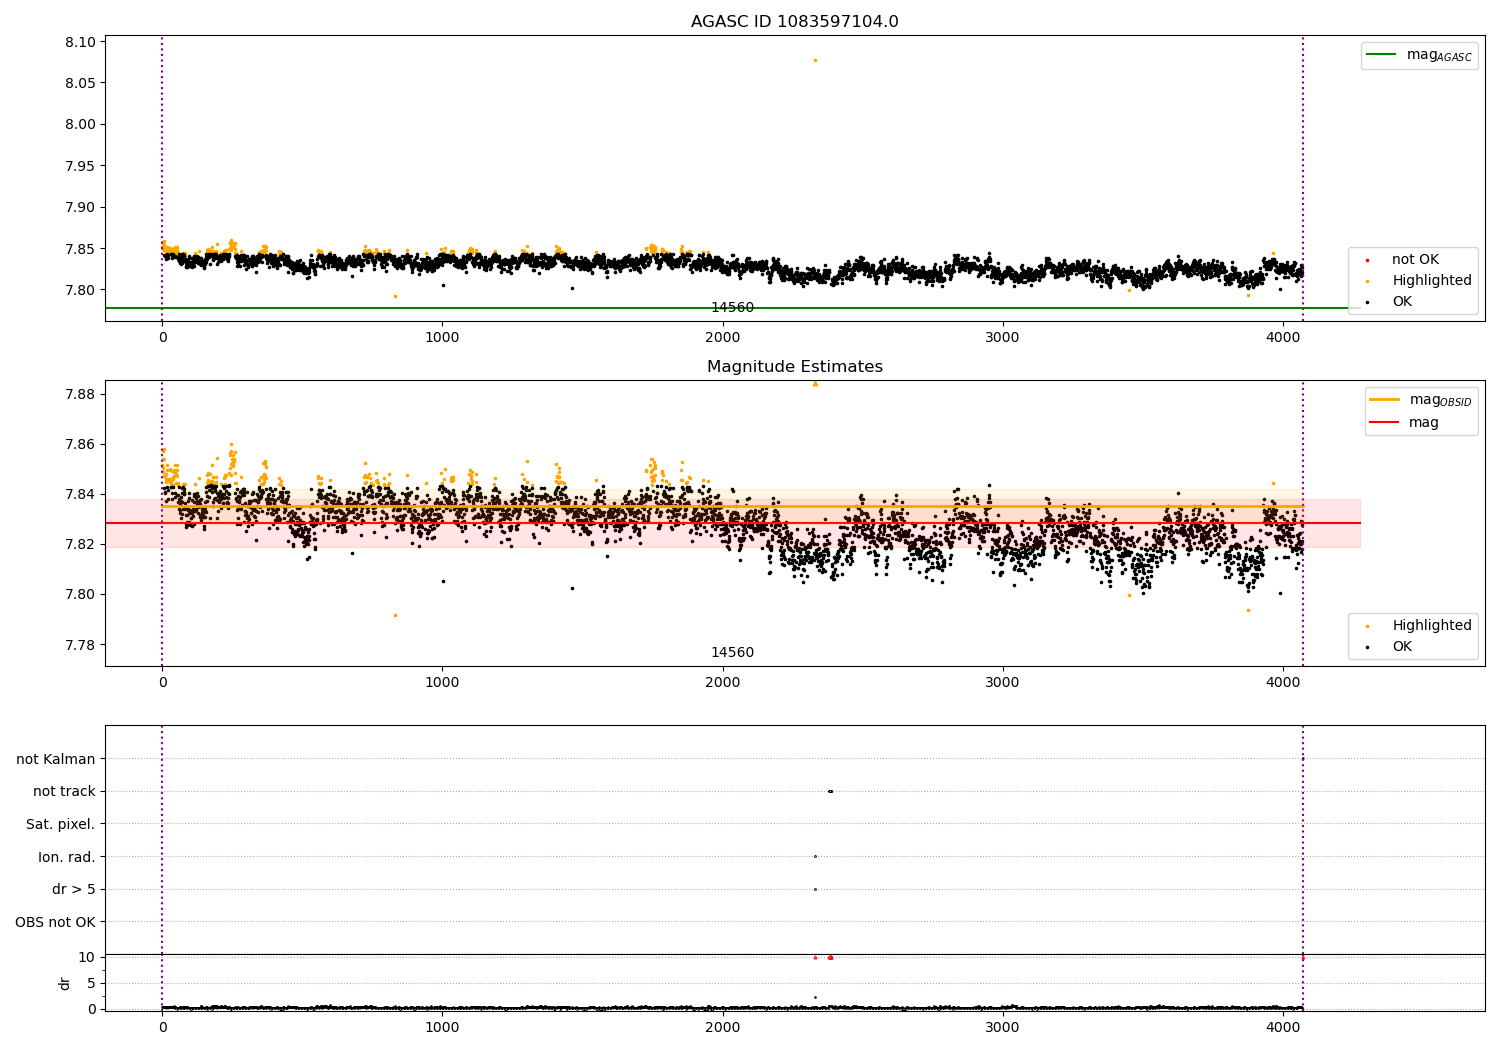This screenshot has width=1500, height=1050.
Task: Click the 8.00 y-axis tick label
Action: [x=81, y=124]
